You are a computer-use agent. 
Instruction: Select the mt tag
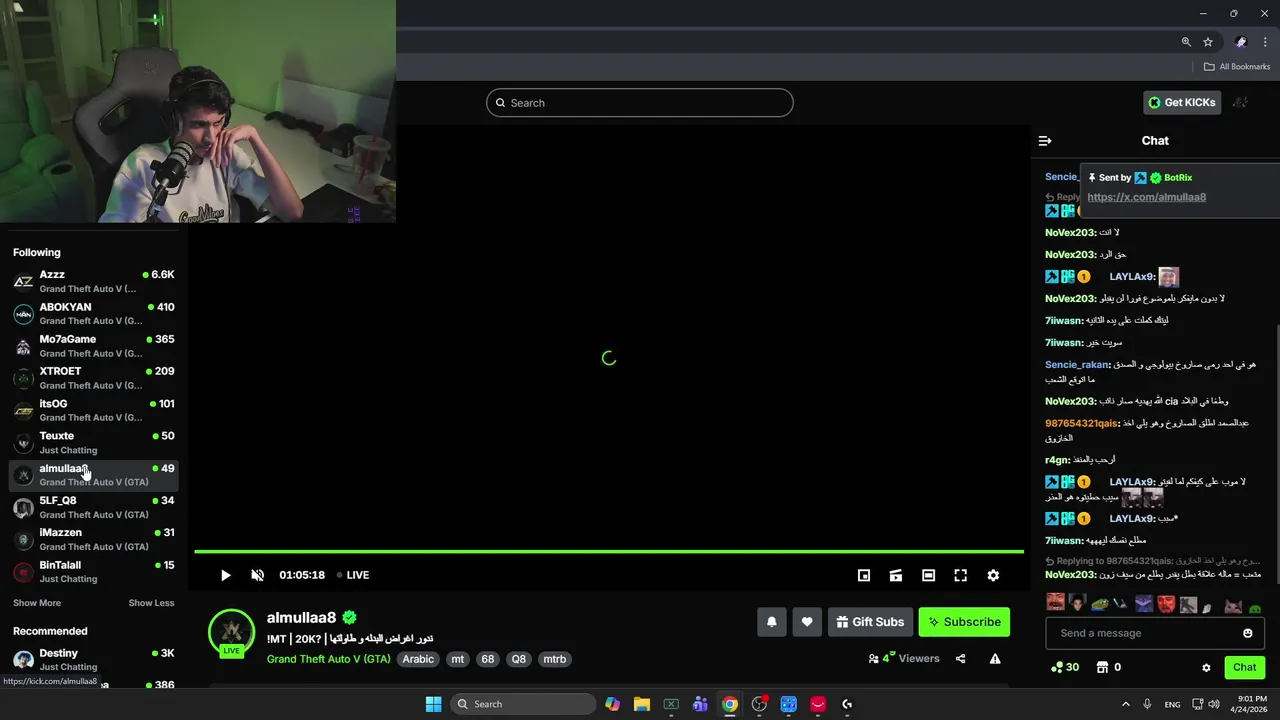coord(458,659)
